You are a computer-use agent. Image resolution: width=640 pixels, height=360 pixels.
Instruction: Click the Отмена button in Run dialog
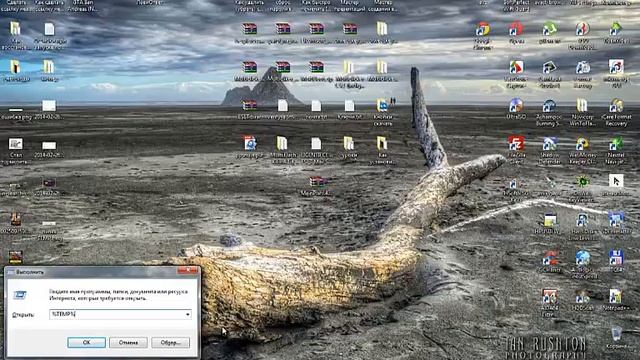click(128, 342)
